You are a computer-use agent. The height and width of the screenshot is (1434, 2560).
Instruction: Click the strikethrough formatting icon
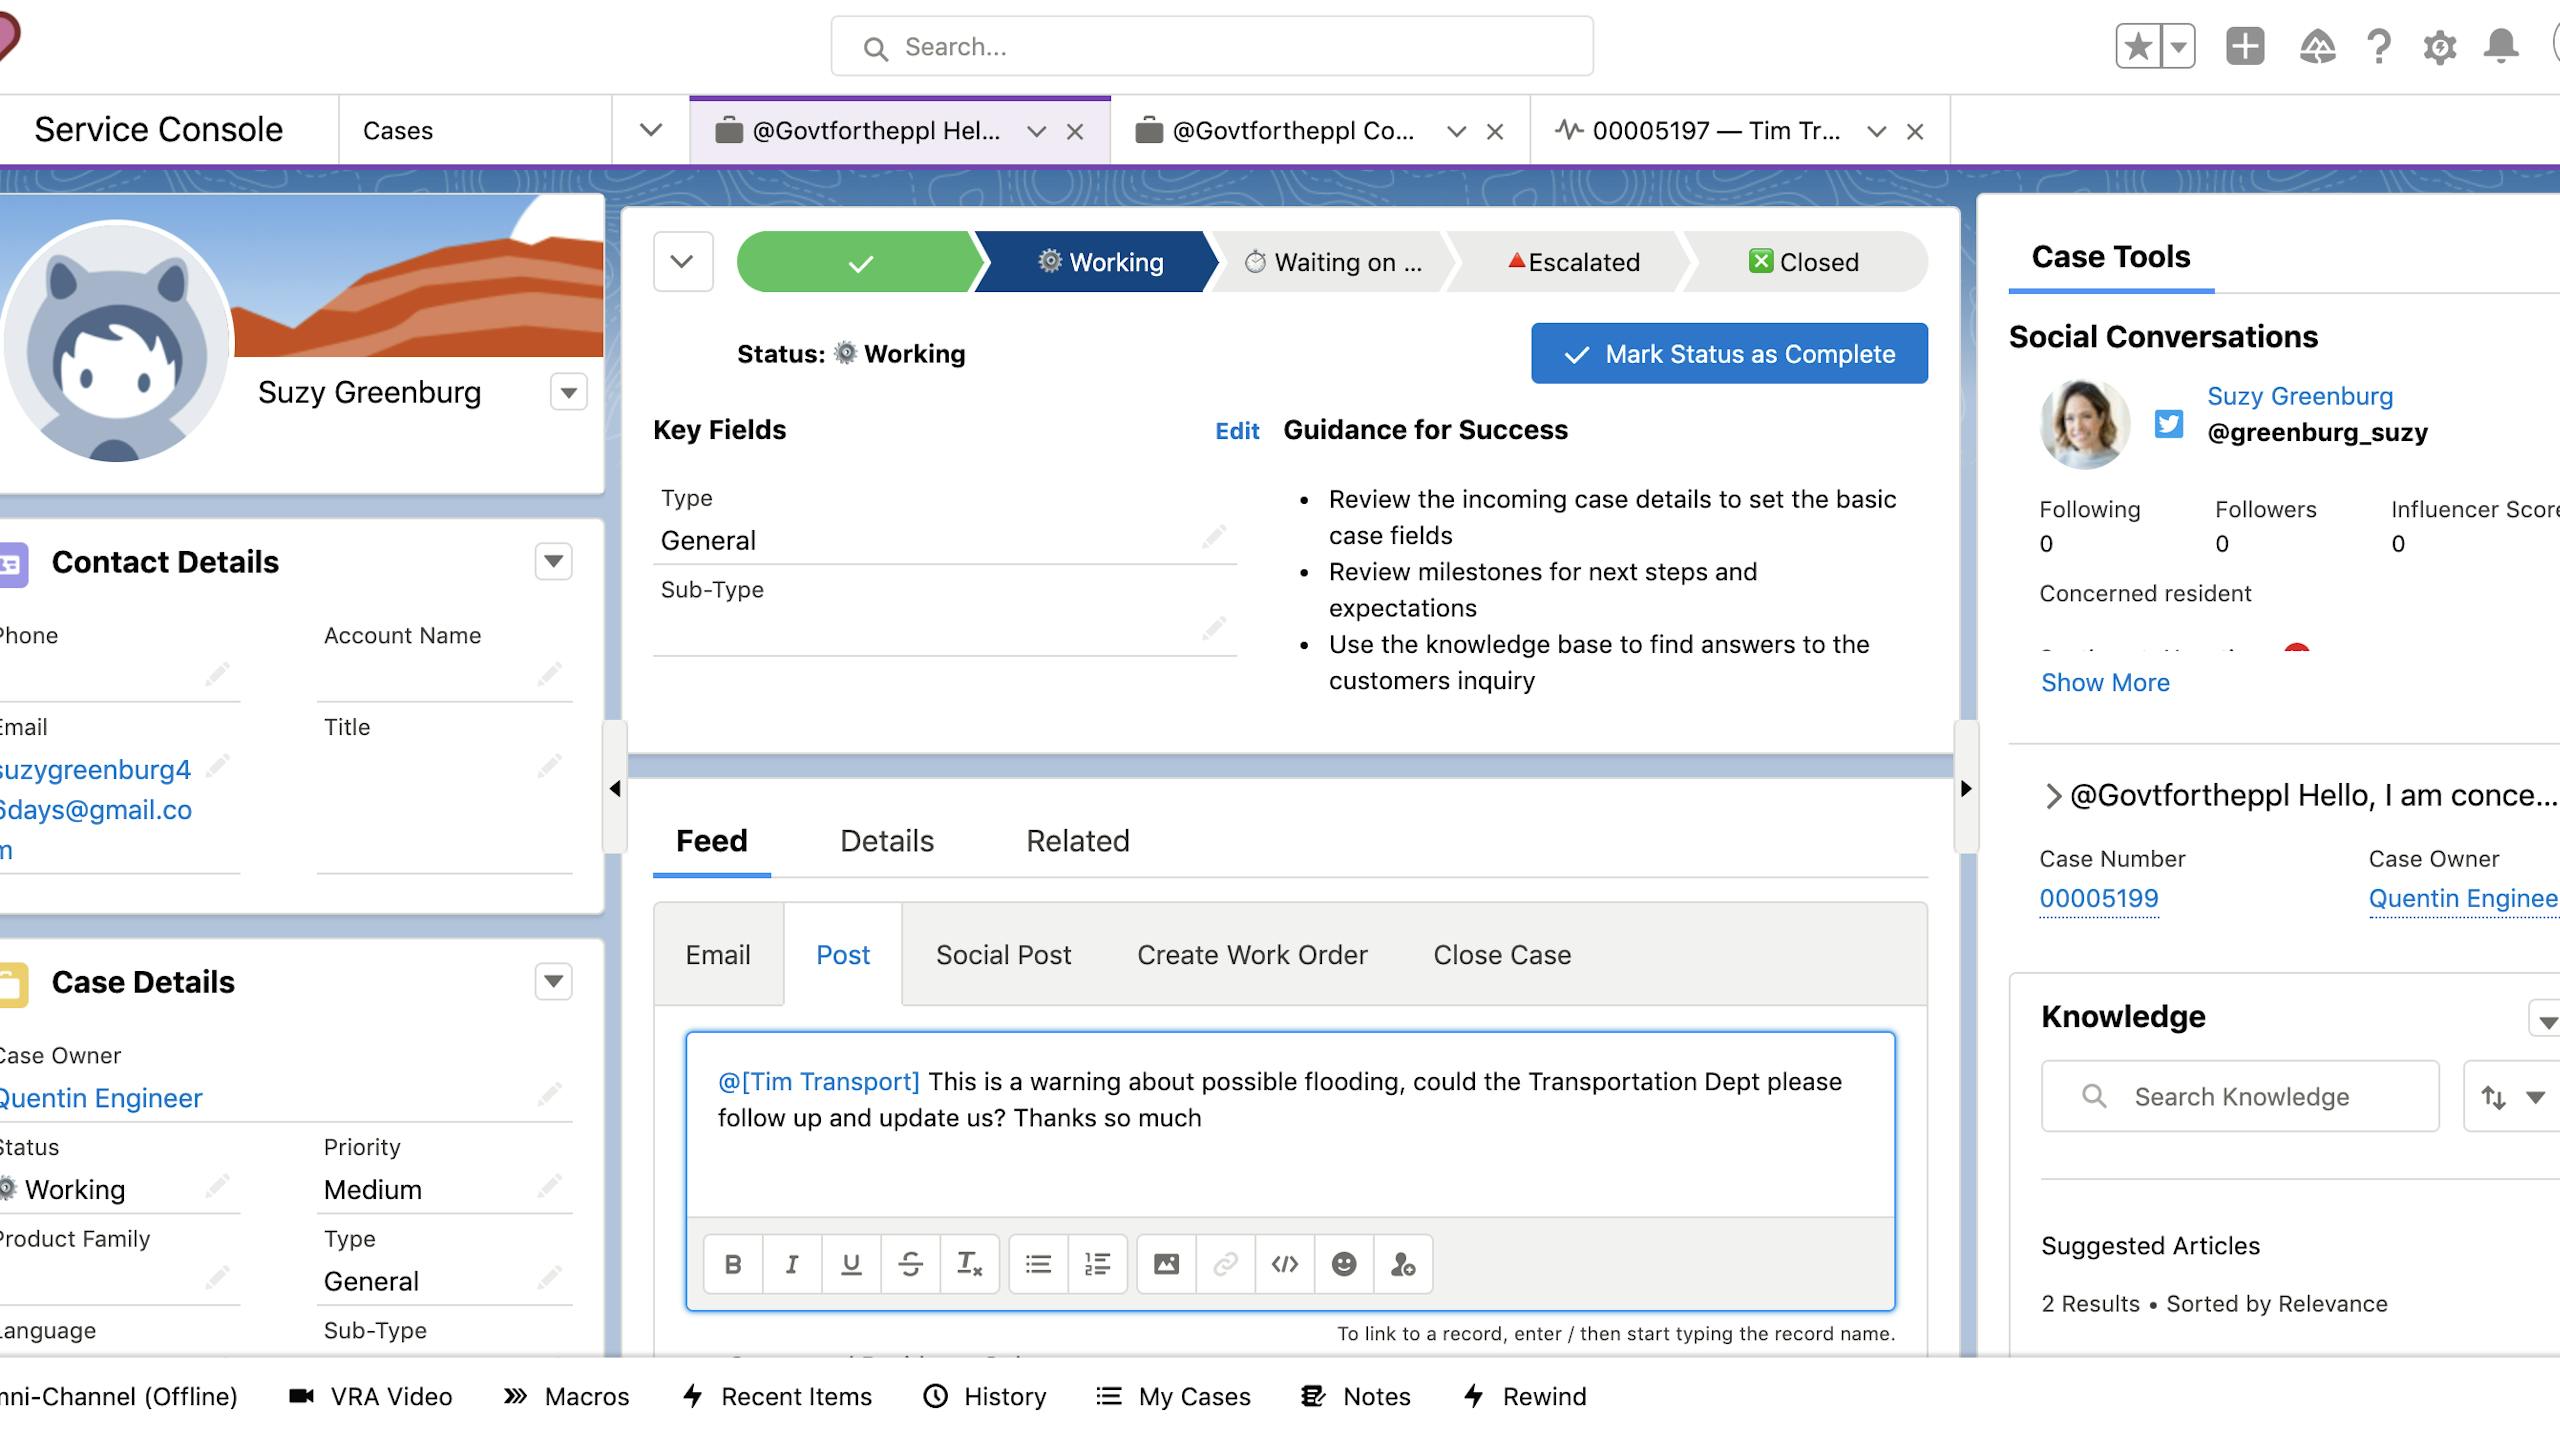(910, 1264)
